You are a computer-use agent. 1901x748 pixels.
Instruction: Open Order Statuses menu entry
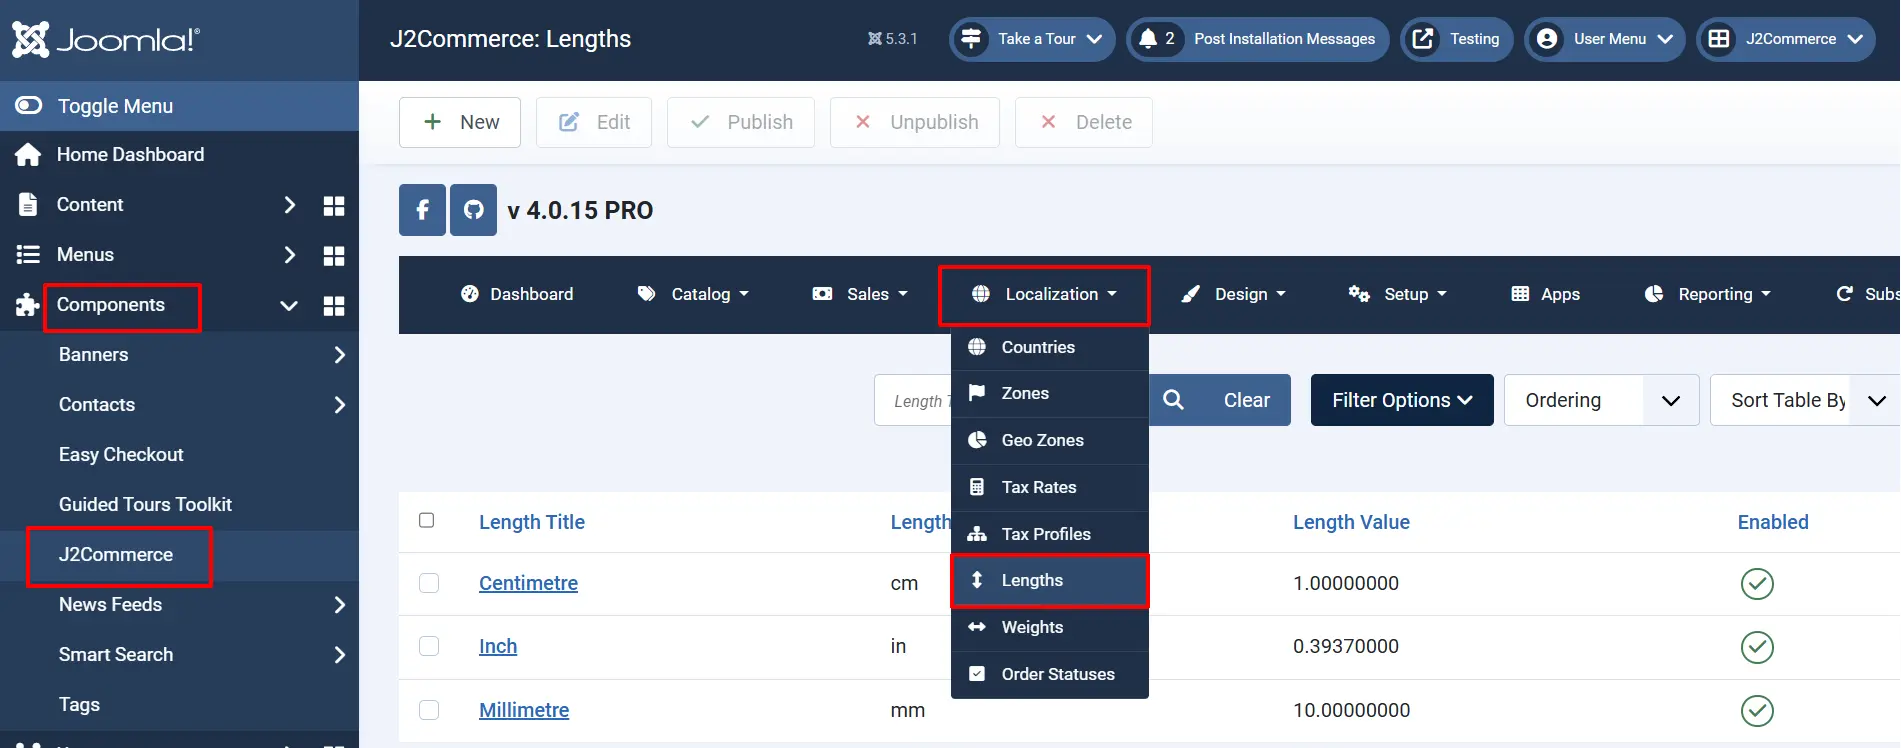click(x=1050, y=674)
